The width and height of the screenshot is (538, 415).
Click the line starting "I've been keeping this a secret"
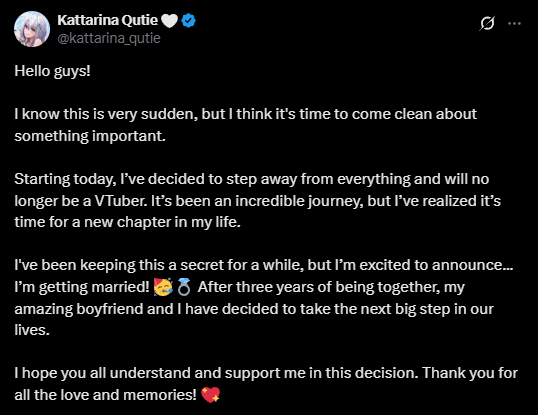tap(264, 265)
